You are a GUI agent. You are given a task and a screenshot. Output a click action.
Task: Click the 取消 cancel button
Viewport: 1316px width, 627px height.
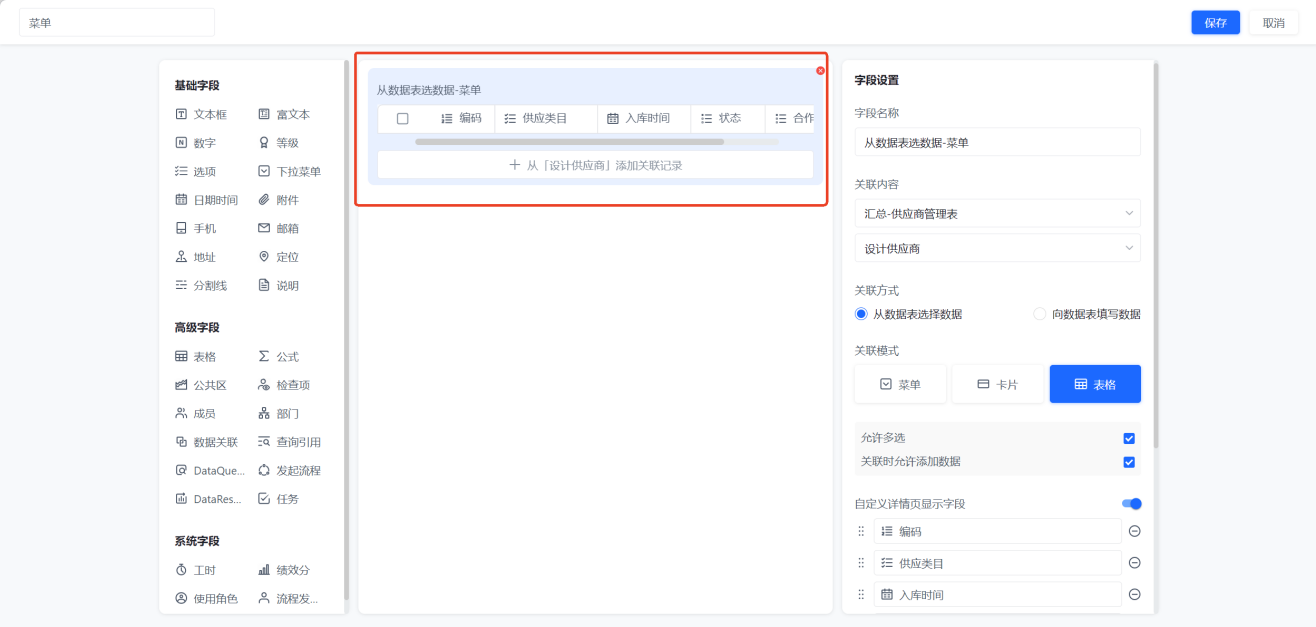(x=1273, y=23)
